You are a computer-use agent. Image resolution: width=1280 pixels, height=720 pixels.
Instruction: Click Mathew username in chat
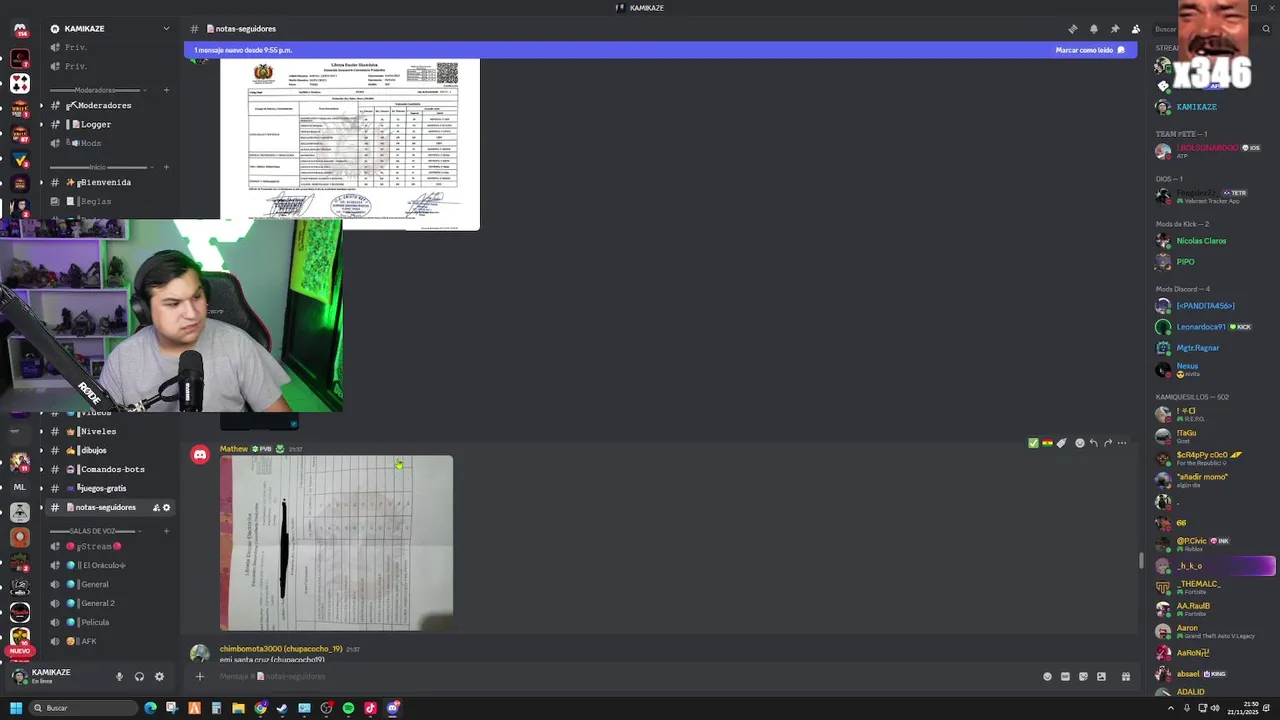click(234, 449)
